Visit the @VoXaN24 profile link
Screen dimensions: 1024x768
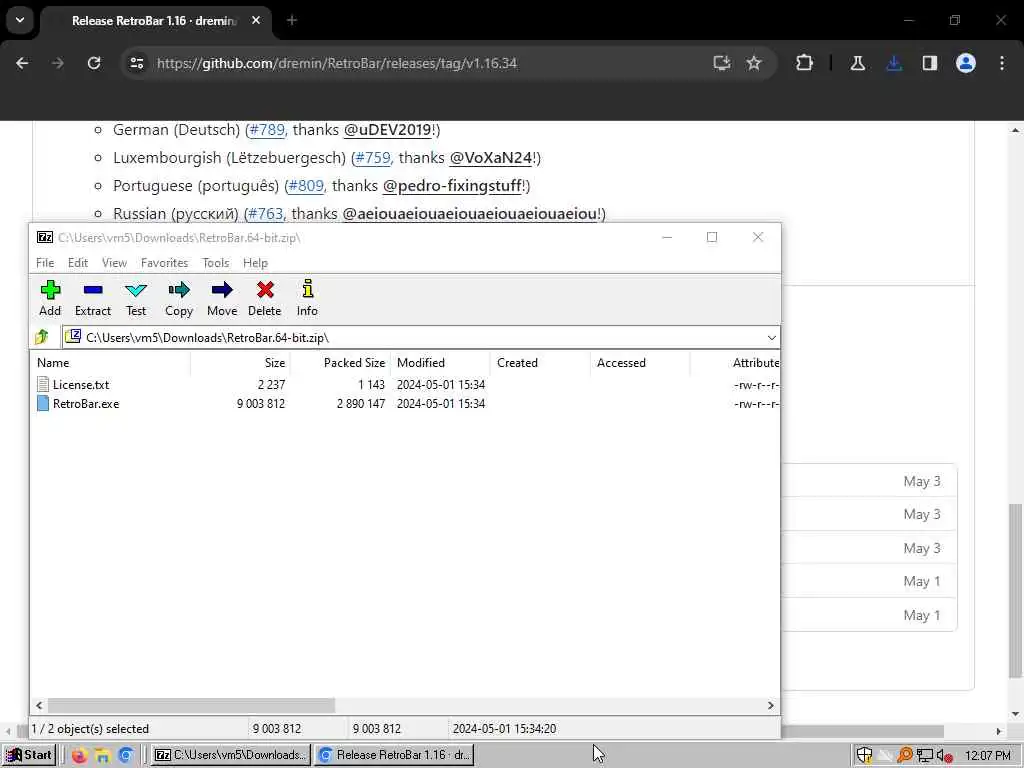click(x=491, y=157)
